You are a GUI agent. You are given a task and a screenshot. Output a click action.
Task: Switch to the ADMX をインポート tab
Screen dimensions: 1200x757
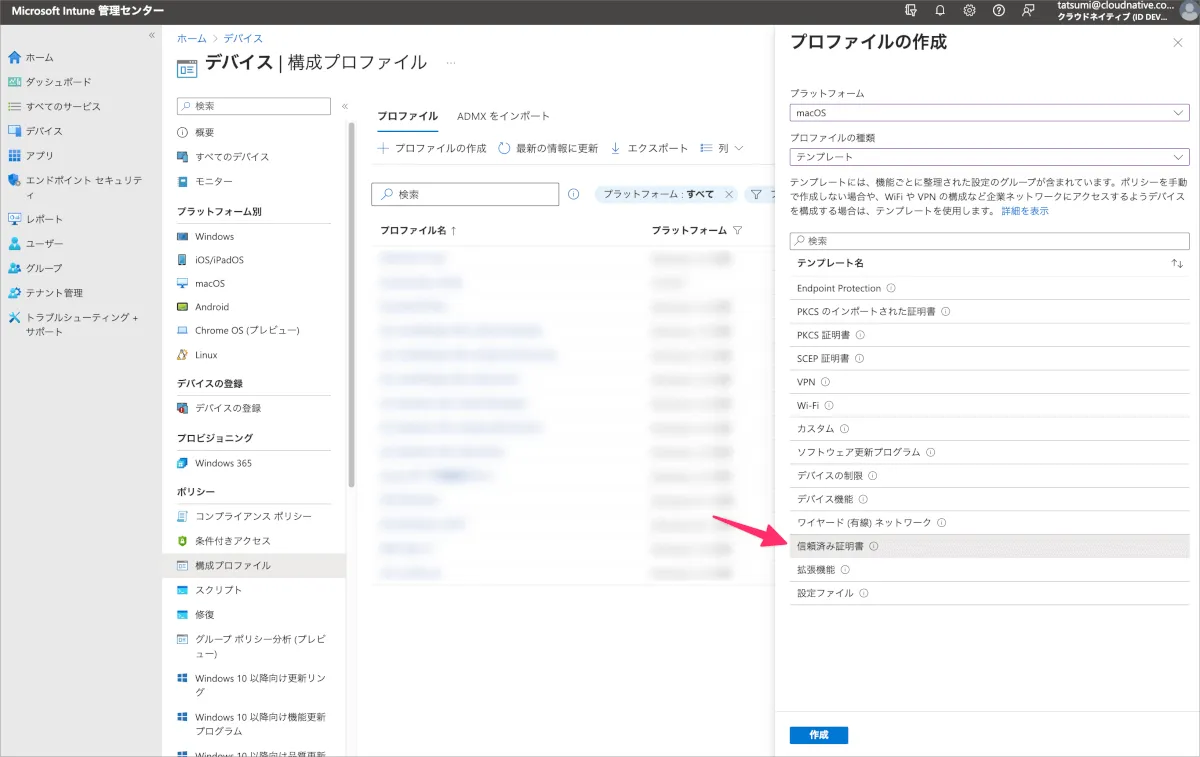(x=503, y=116)
